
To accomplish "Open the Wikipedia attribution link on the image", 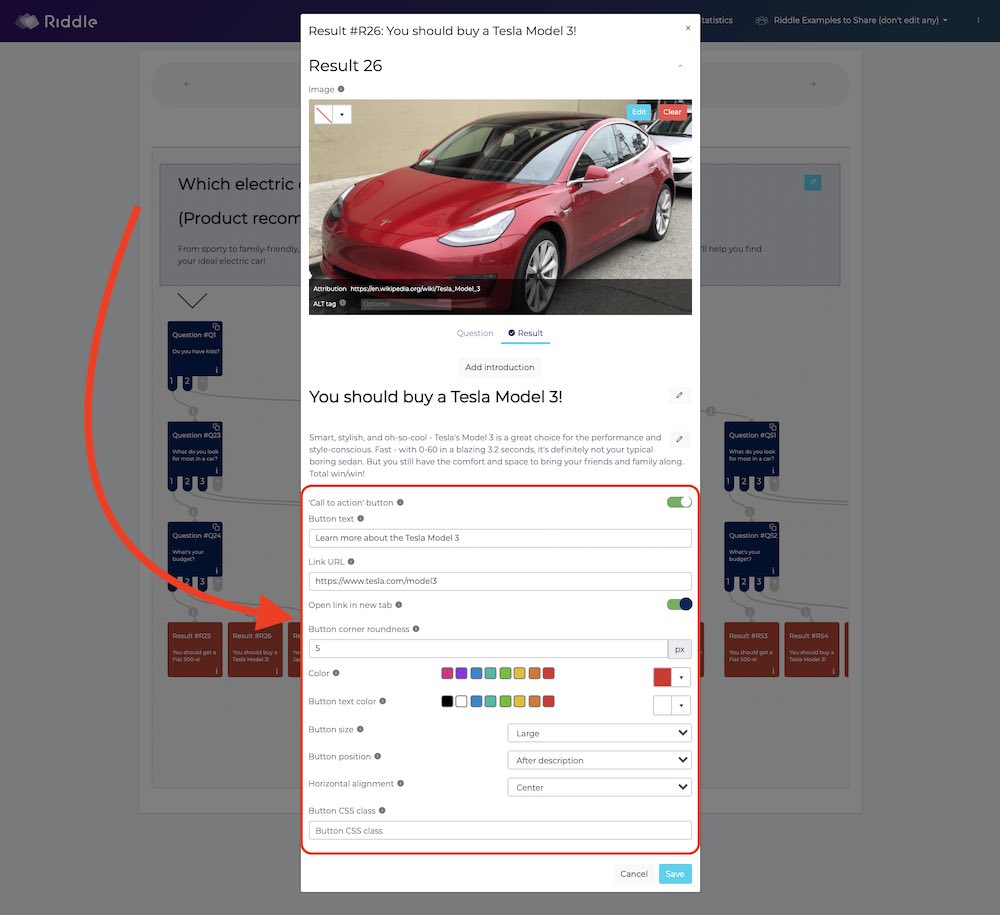I will [x=415, y=288].
